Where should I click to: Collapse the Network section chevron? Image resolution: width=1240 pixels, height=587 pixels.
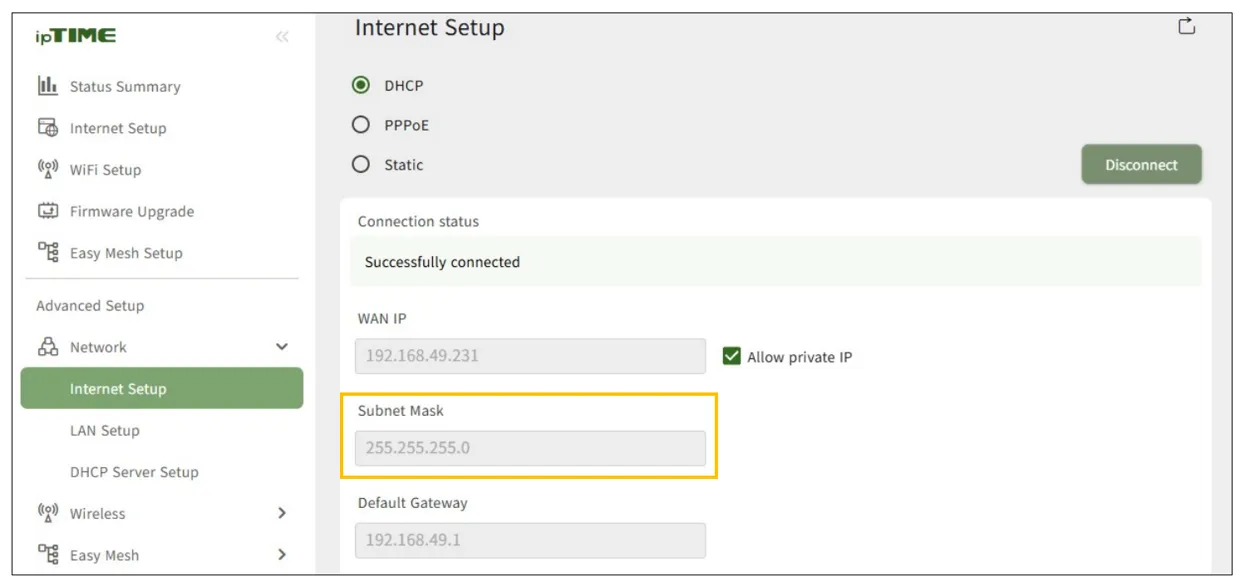point(282,347)
